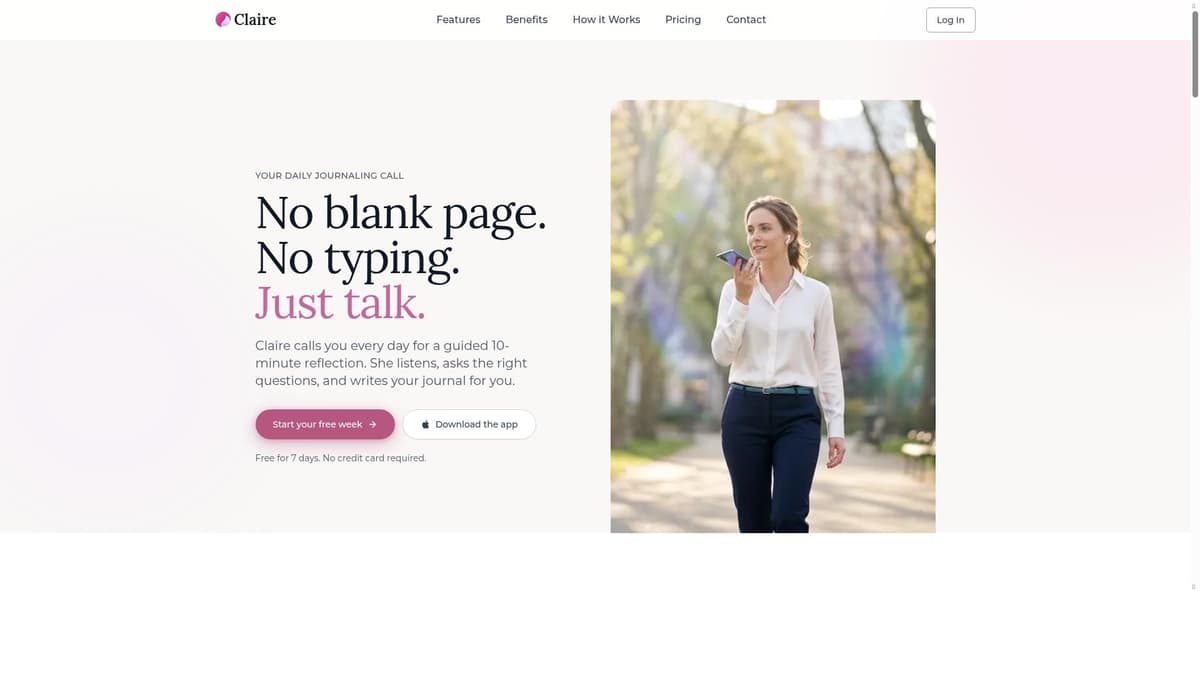Click the Log In button
This screenshot has width=1200, height=675.
tap(950, 20)
